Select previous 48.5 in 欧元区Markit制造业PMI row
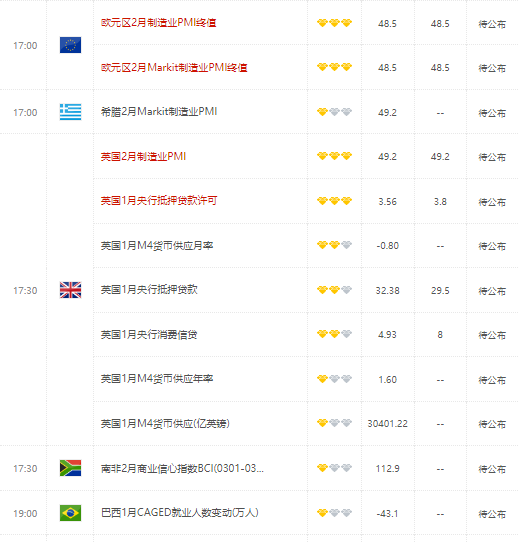Viewport: 518px width, 542px height. click(387, 68)
